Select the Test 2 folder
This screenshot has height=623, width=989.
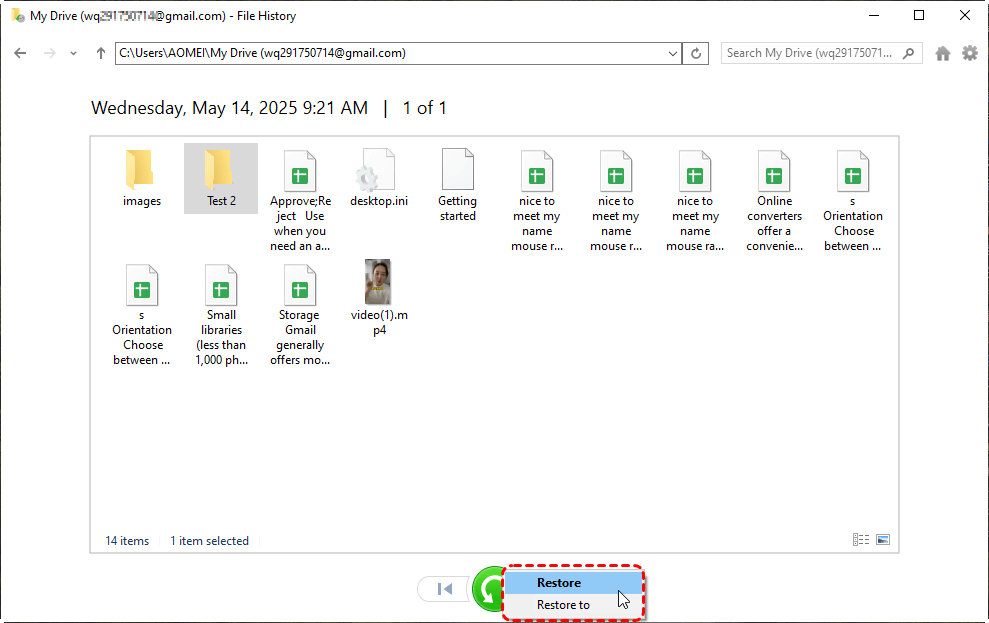[221, 178]
